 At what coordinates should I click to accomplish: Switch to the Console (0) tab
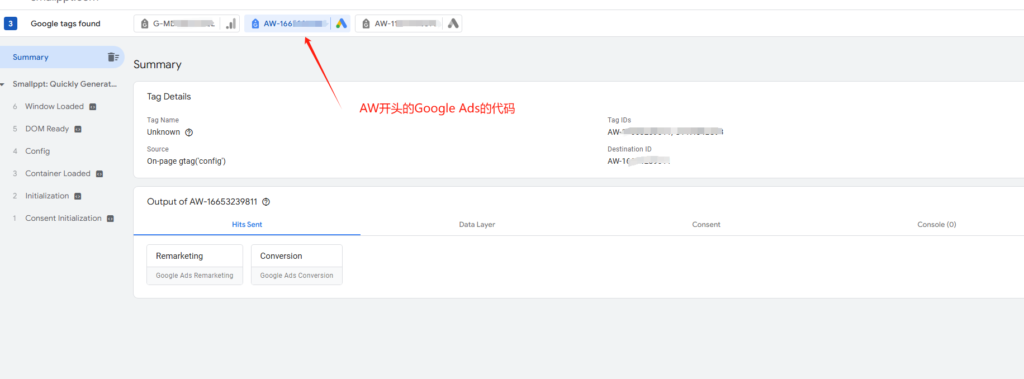tap(936, 224)
